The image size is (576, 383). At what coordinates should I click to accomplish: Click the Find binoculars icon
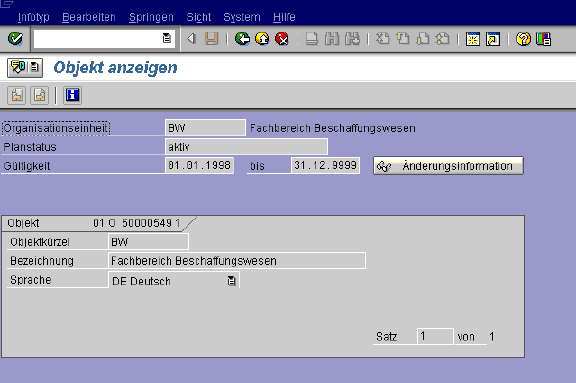(332, 39)
